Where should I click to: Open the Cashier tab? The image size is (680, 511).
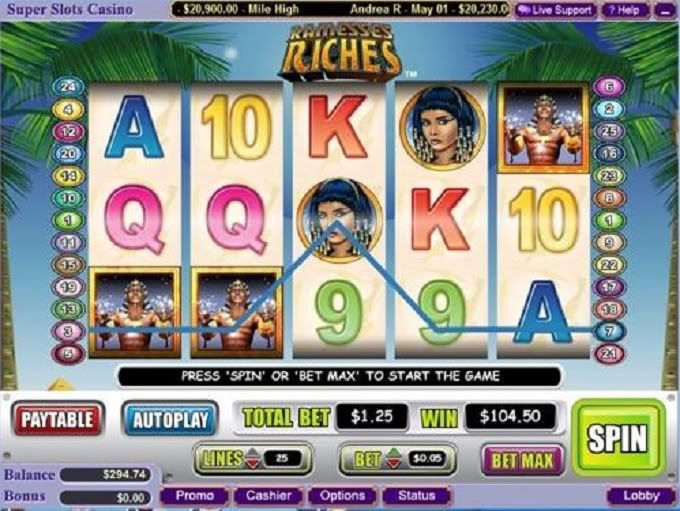(268, 496)
